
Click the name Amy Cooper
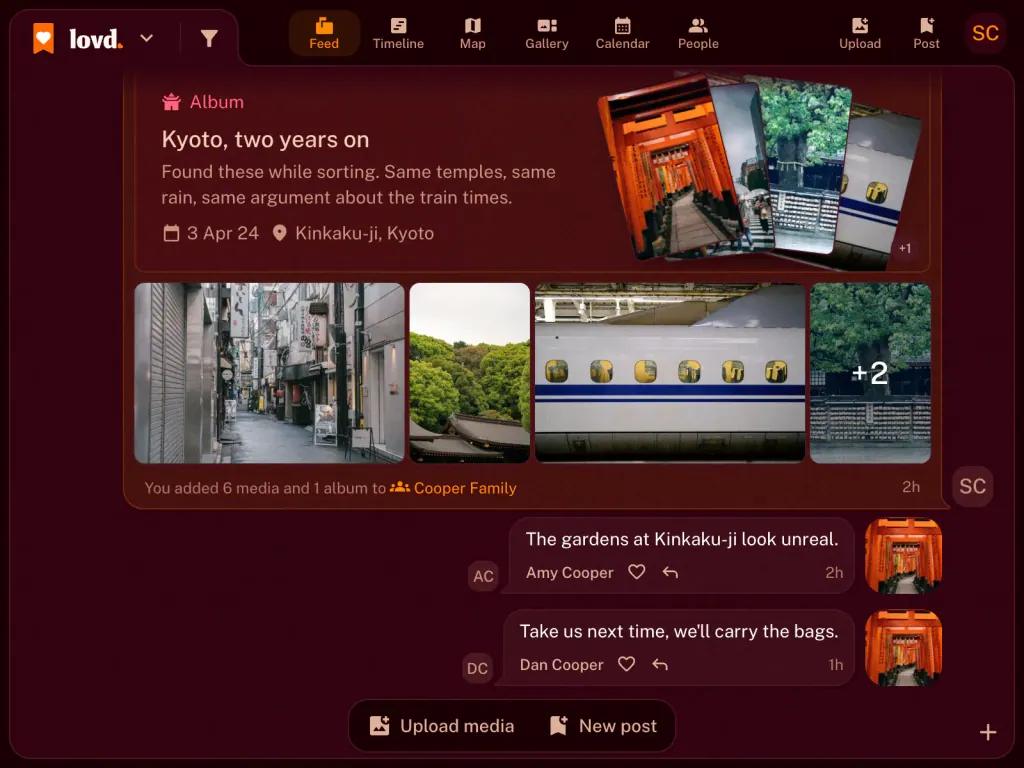coord(569,573)
